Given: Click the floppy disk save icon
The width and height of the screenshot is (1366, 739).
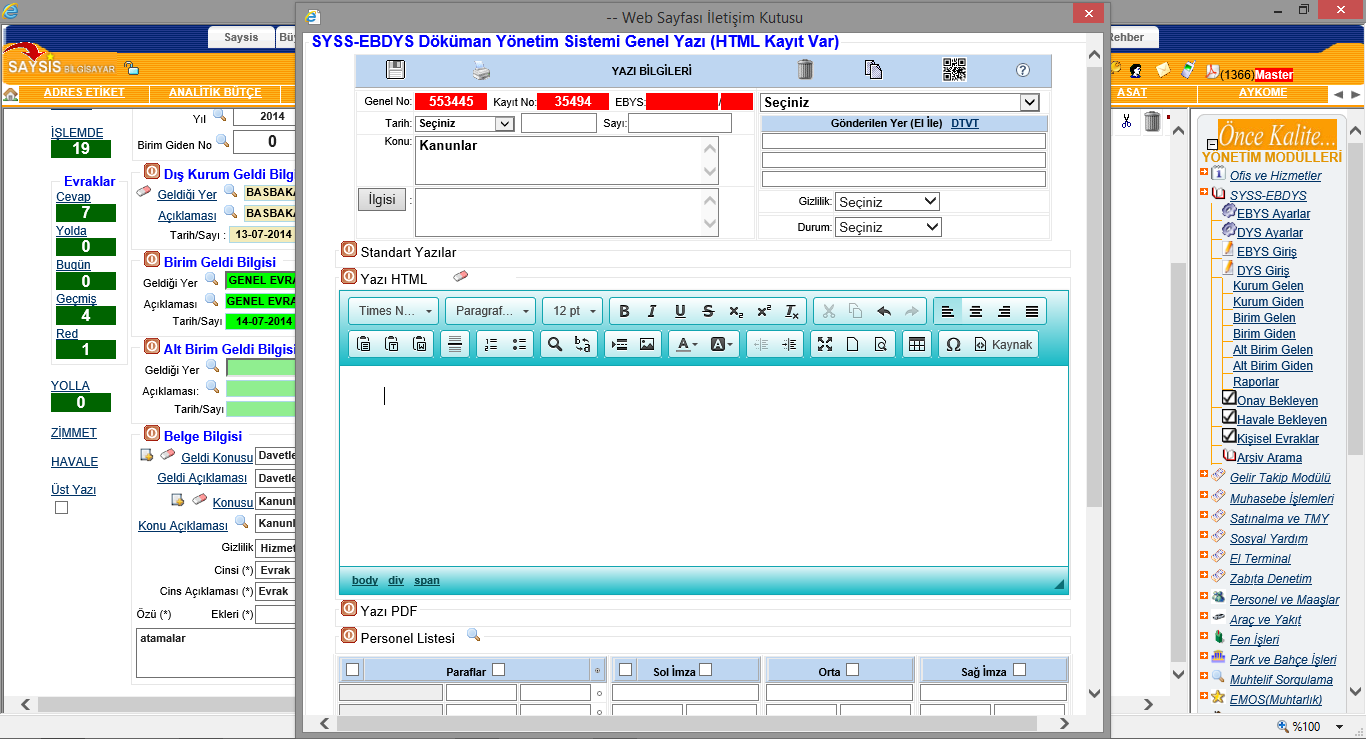Looking at the screenshot, I should click(x=395, y=70).
